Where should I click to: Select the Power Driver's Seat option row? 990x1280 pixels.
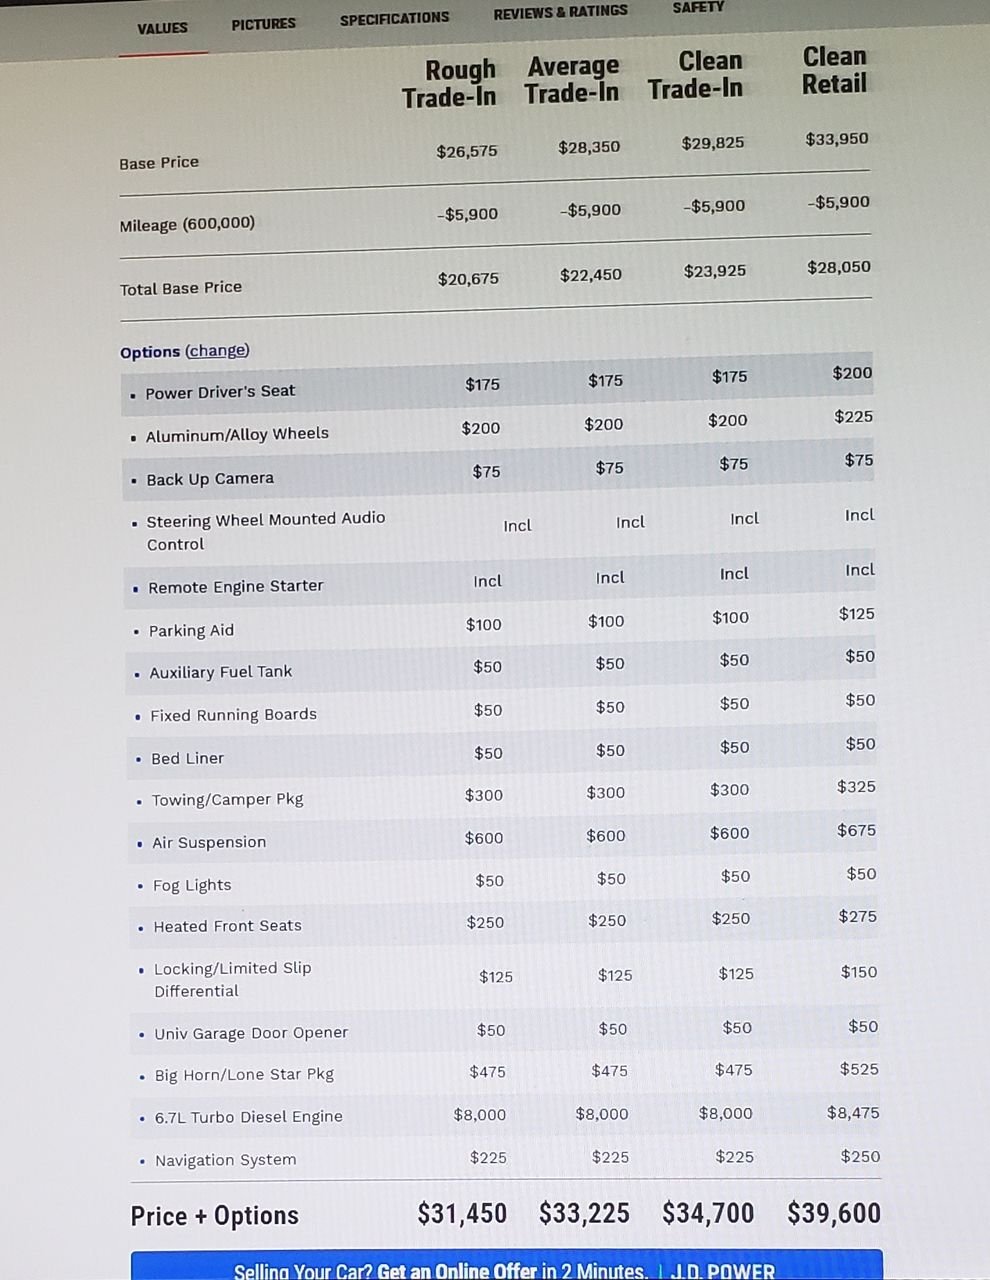[x=220, y=392]
